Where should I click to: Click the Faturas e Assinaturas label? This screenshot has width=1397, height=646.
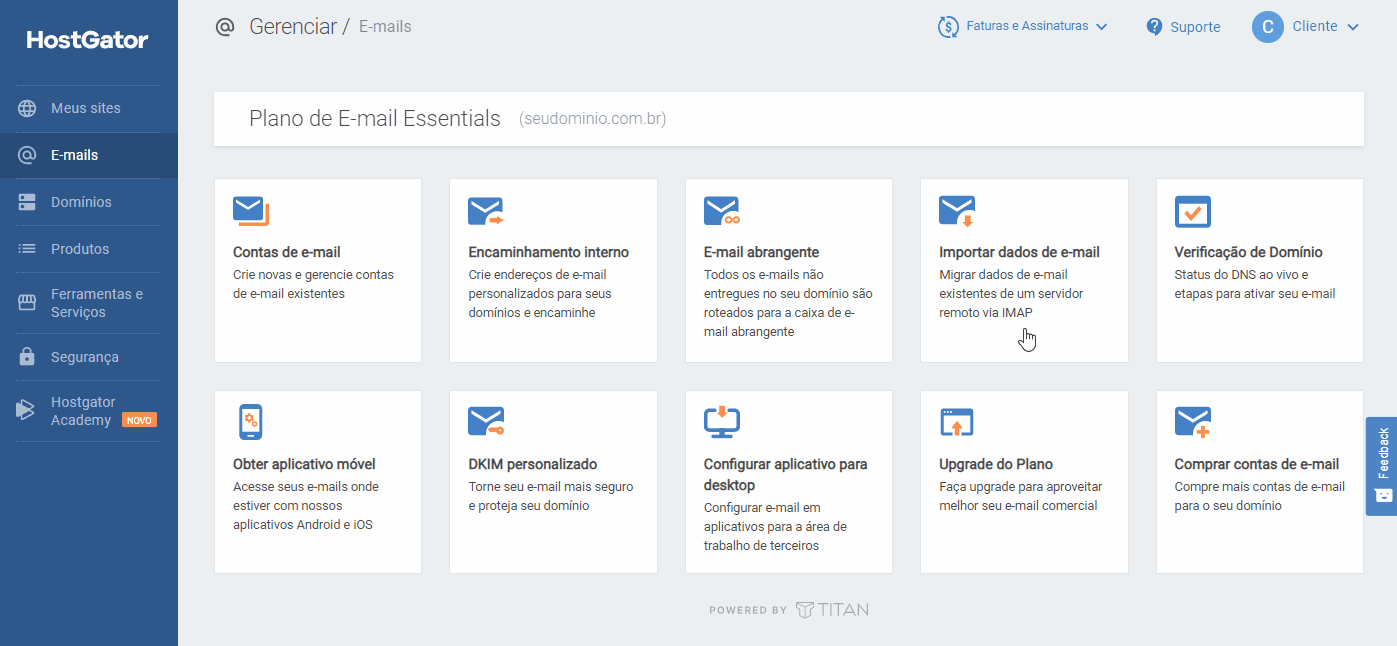pos(1027,27)
